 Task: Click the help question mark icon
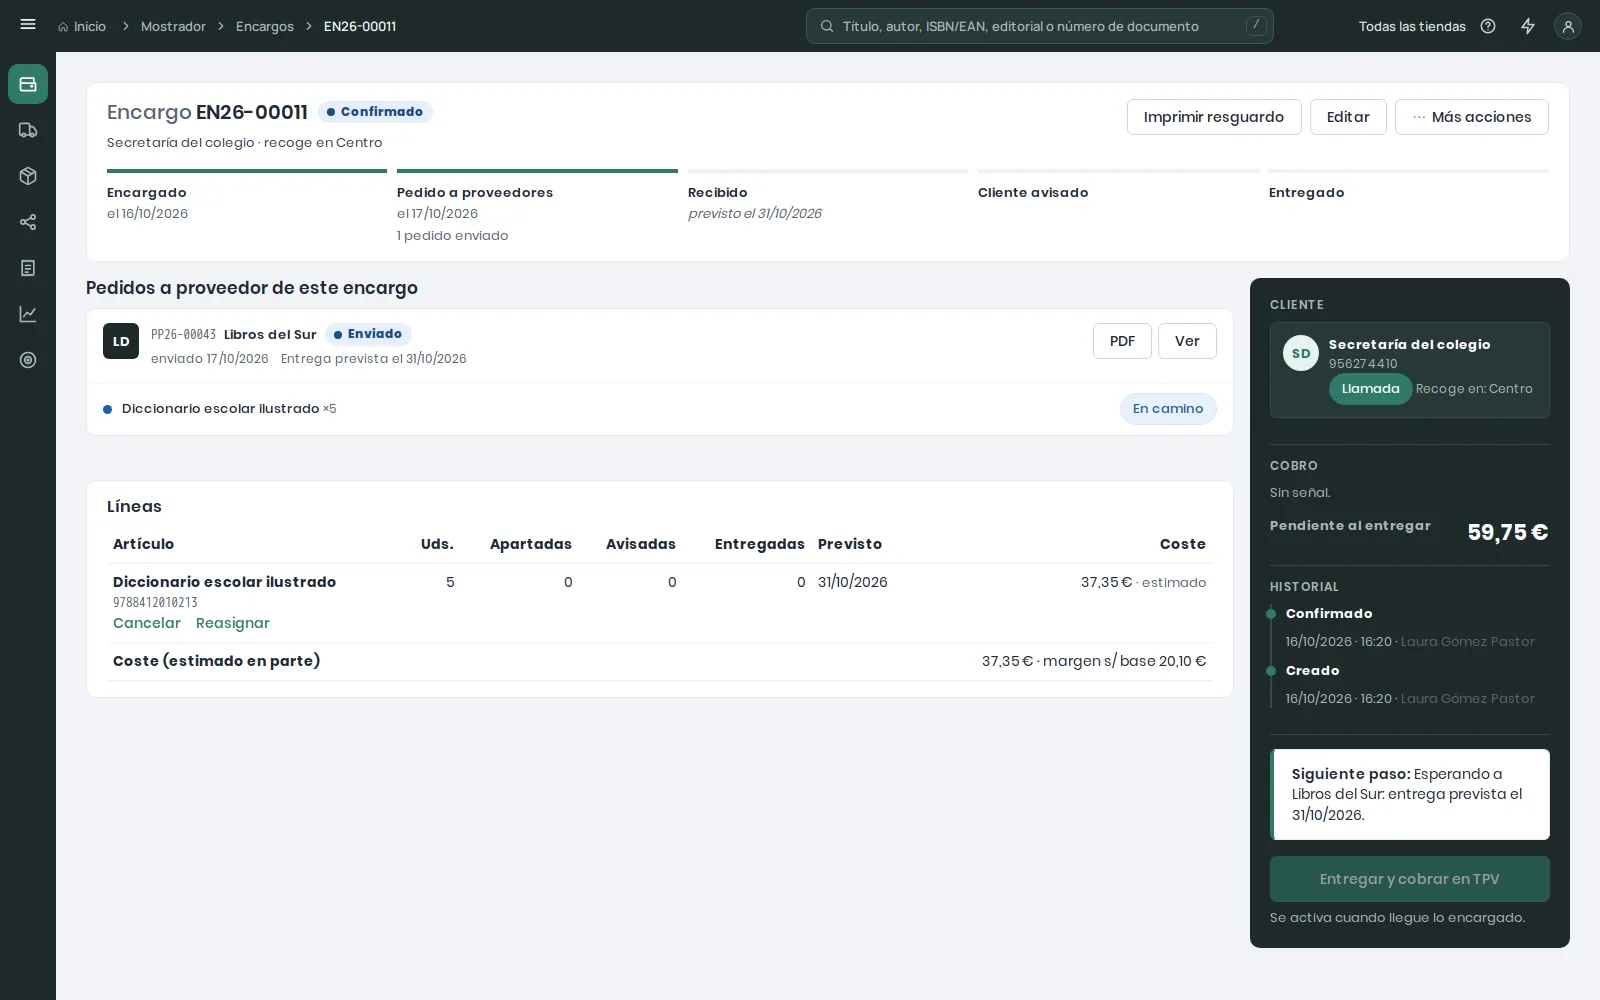(1488, 26)
